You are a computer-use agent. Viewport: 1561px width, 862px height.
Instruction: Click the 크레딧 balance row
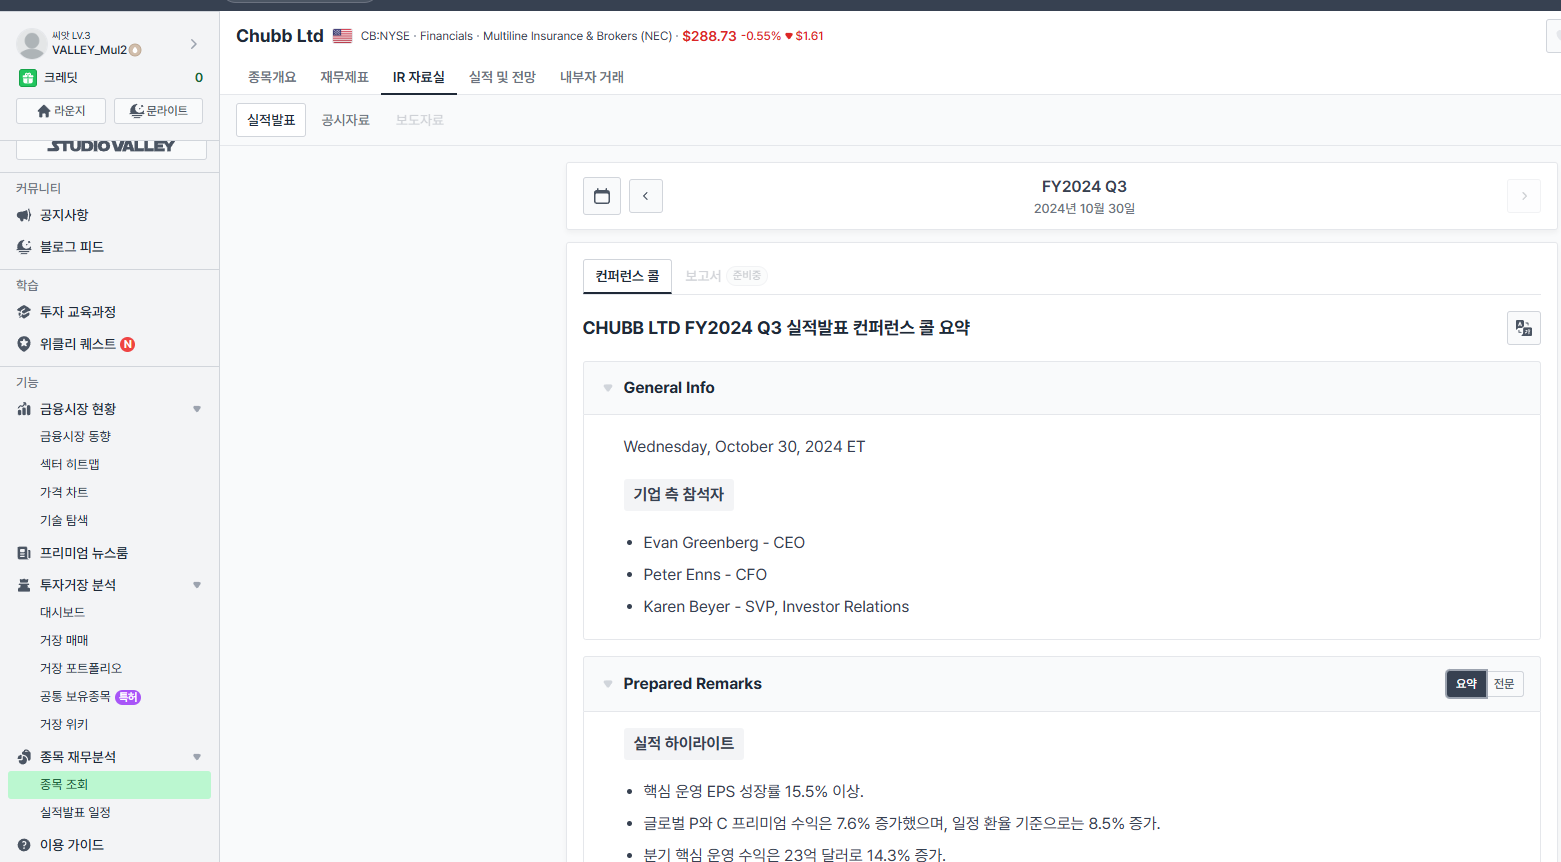click(x=110, y=77)
